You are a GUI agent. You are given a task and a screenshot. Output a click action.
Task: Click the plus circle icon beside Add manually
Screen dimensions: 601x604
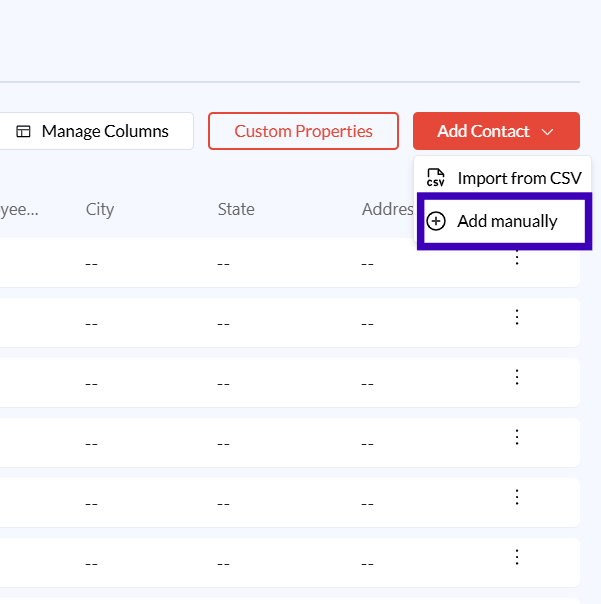pos(436,221)
